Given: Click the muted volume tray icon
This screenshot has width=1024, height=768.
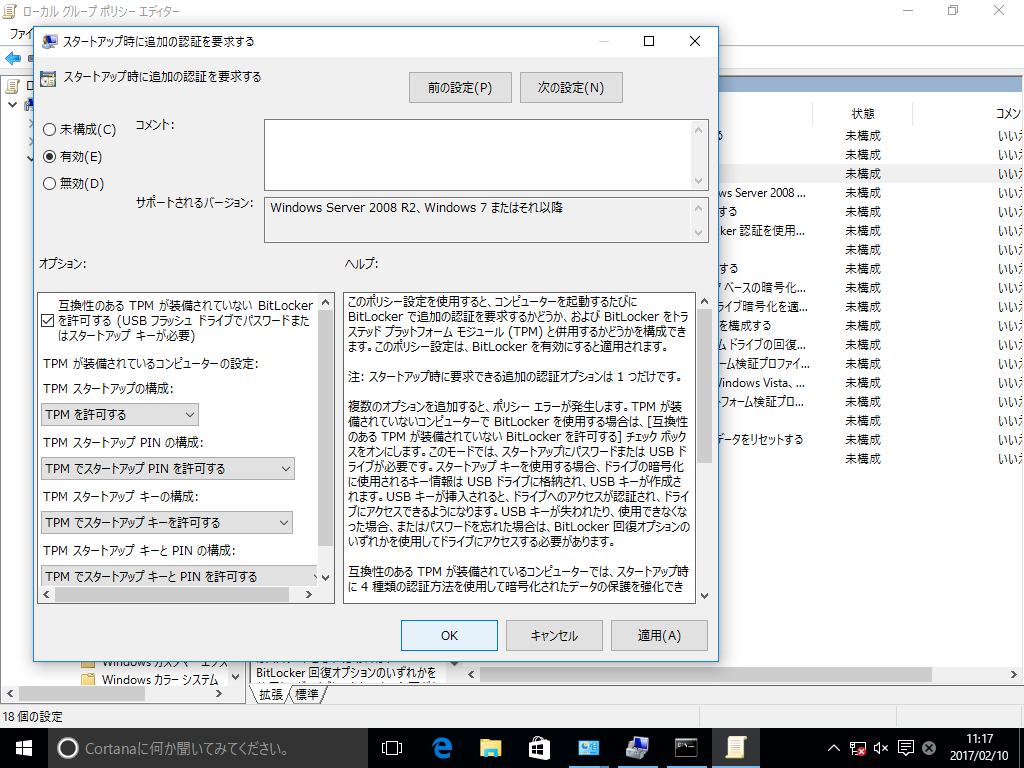Looking at the screenshot, I should click(x=881, y=748).
